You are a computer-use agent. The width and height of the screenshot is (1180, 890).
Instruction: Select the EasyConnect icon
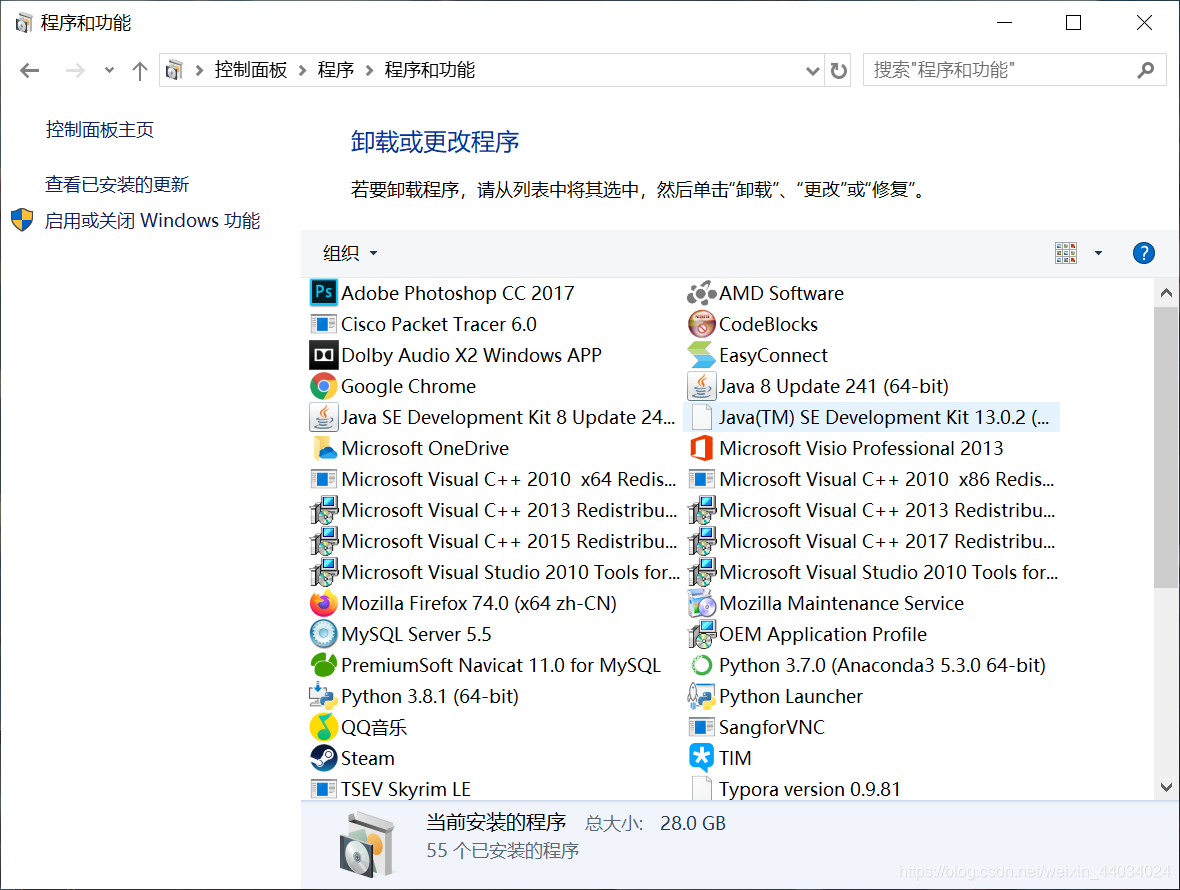pos(701,355)
